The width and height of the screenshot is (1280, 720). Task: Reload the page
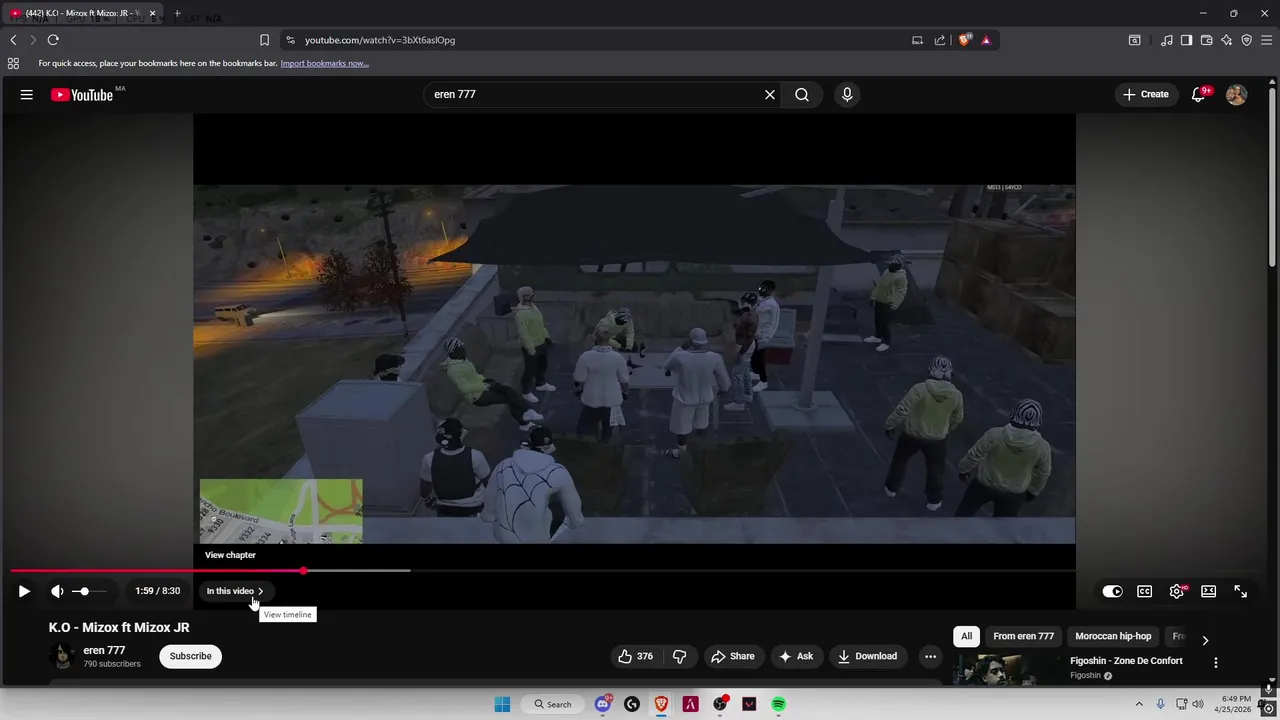pos(53,40)
